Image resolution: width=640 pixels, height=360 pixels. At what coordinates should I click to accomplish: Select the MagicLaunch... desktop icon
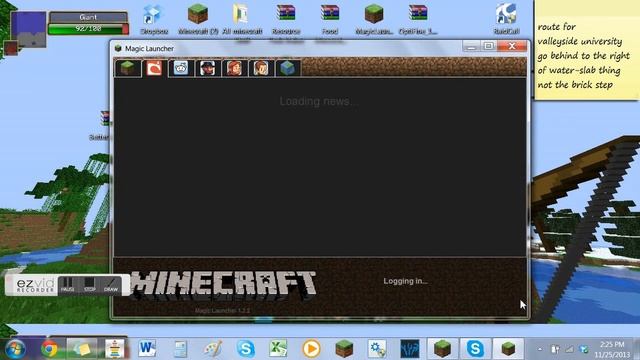(x=374, y=19)
